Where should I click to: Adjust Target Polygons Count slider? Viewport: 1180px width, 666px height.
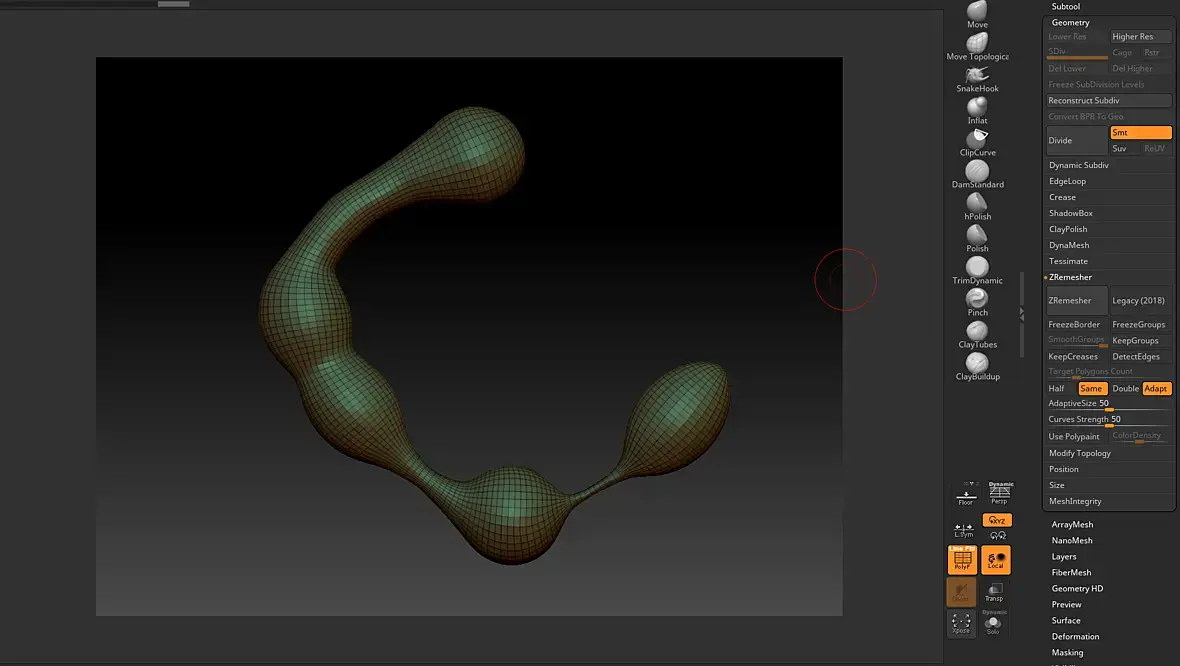[x=1109, y=373]
